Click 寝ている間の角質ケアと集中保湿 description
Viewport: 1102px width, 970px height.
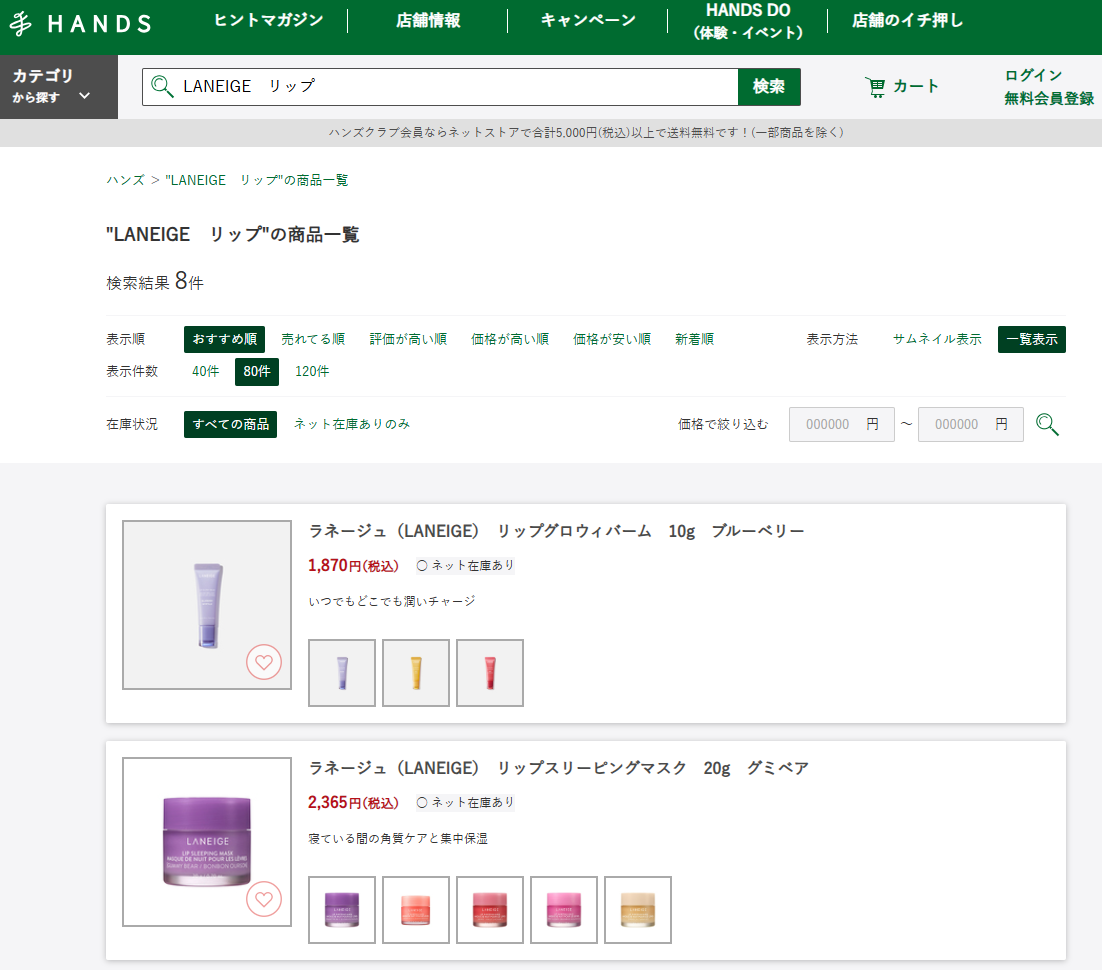click(x=398, y=839)
